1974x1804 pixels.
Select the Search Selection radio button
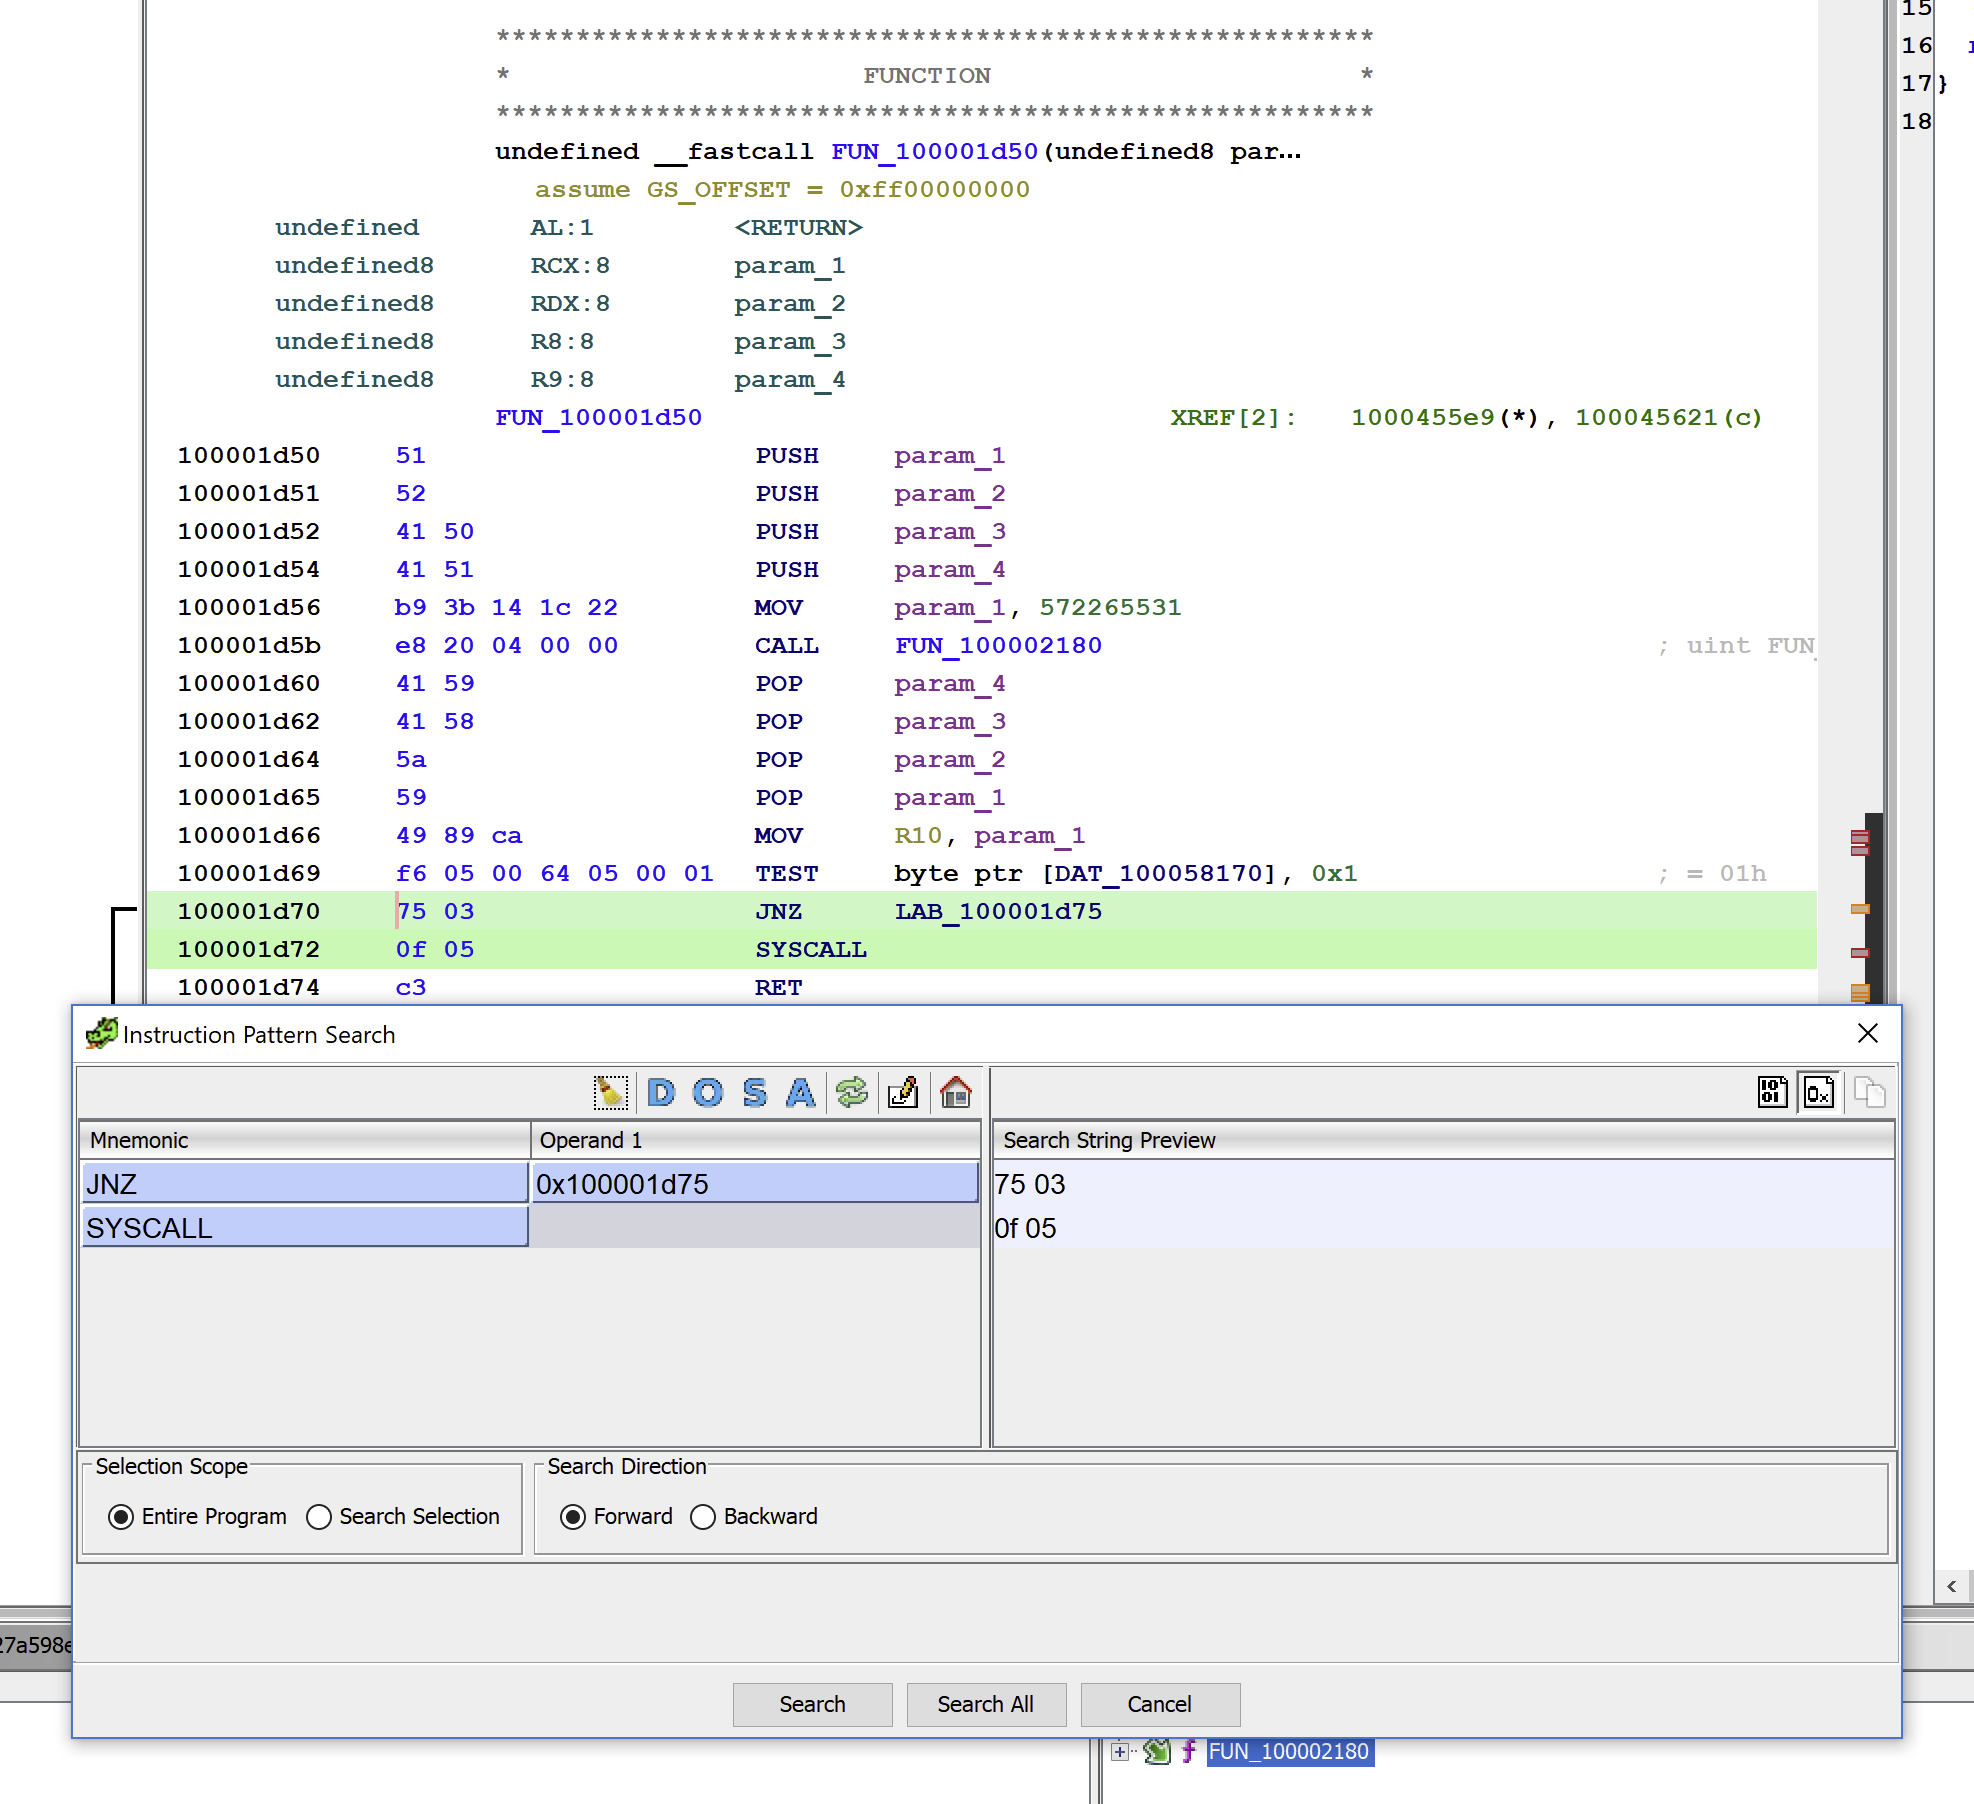click(319, 1517)
